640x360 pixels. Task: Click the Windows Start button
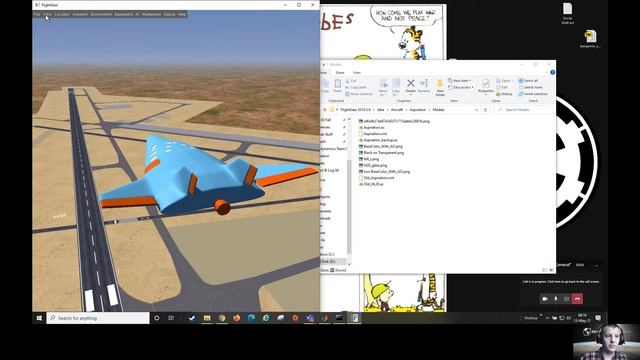click(x=39, y=318)
